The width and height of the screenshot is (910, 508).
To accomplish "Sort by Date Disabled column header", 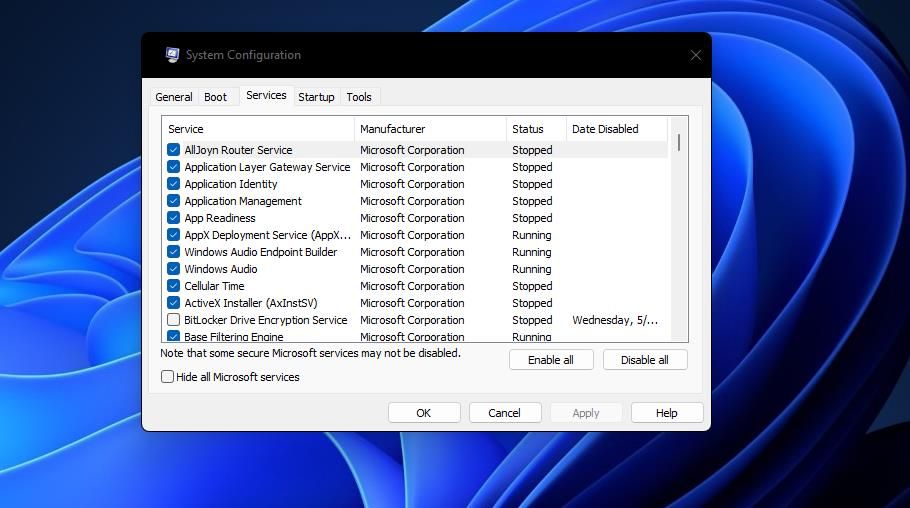I will pyautogui.click(x=617, y=129).
